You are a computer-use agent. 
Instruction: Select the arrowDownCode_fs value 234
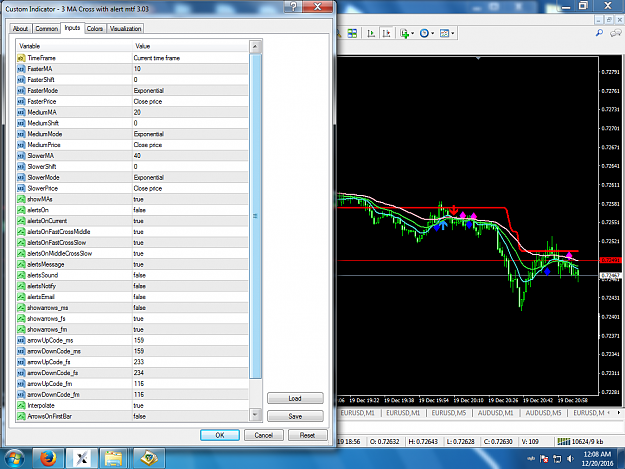(190, 373)
